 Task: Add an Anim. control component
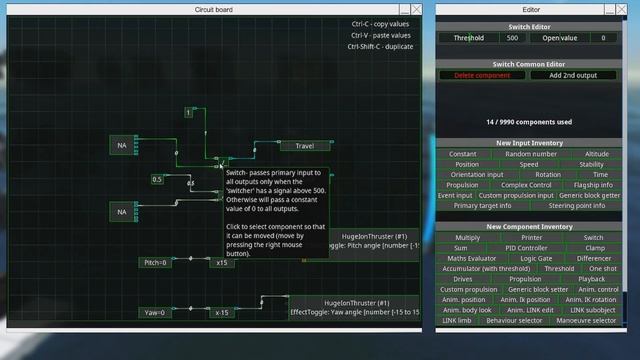(598, 289)
